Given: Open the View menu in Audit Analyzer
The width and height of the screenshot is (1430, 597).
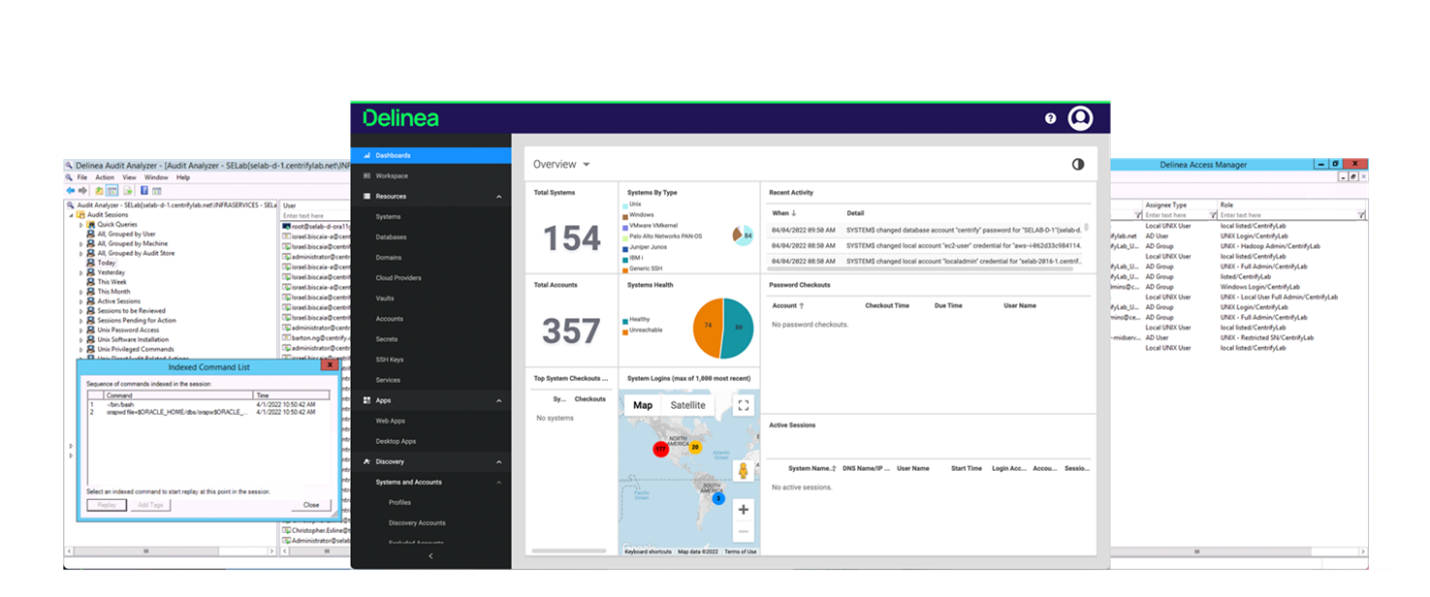Looking at the screenshot, I should 129,177.
